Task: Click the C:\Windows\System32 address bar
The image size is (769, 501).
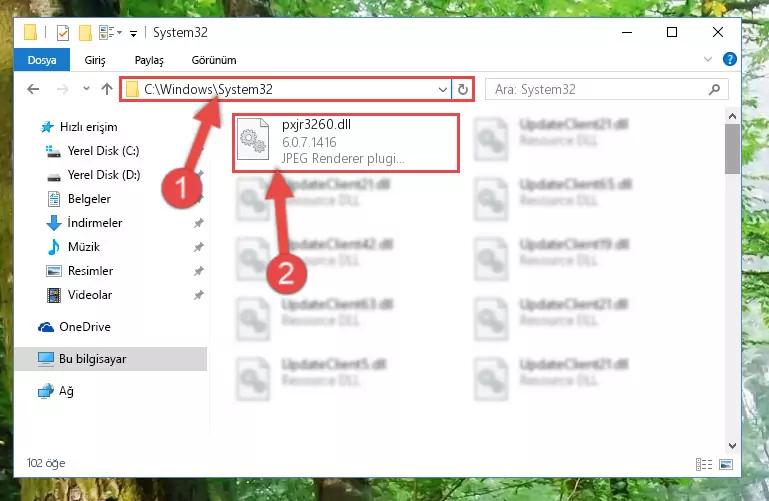Action: pos(285,89)
